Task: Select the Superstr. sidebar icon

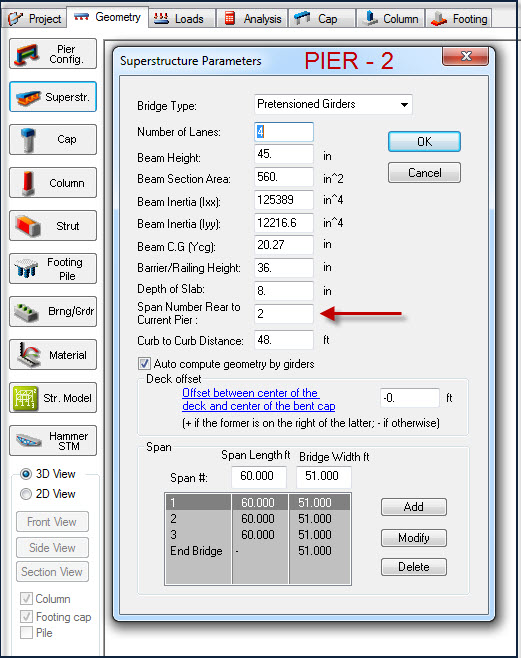Action: coord(53,97)
